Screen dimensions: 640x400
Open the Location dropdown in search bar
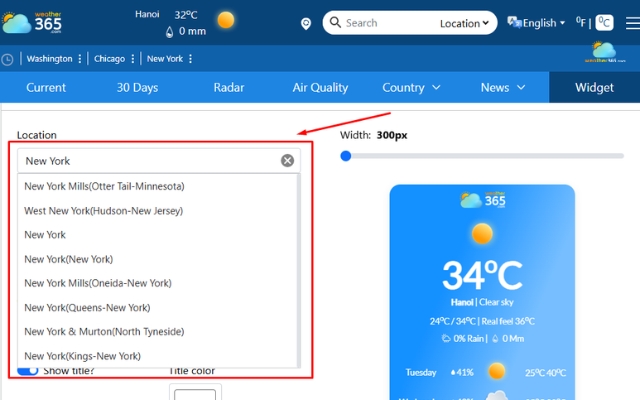tap(465, 23)
